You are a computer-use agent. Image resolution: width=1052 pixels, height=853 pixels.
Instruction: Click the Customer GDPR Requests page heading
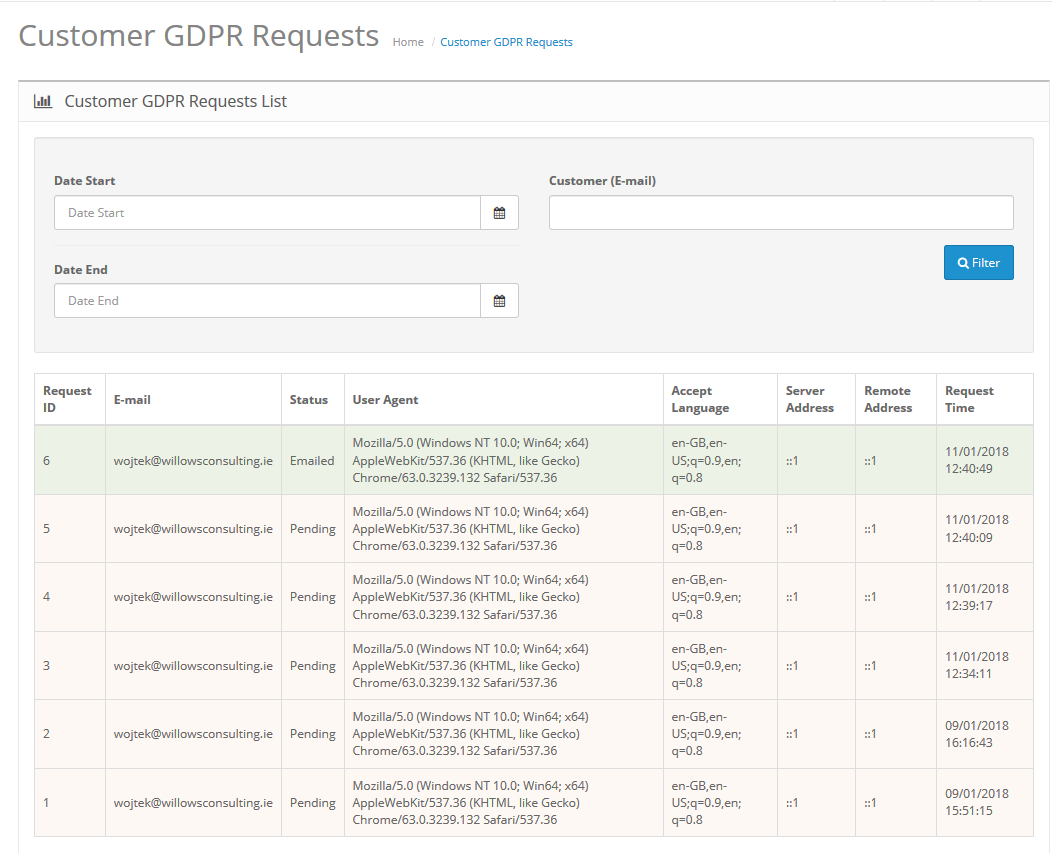[x=199, y=36]
